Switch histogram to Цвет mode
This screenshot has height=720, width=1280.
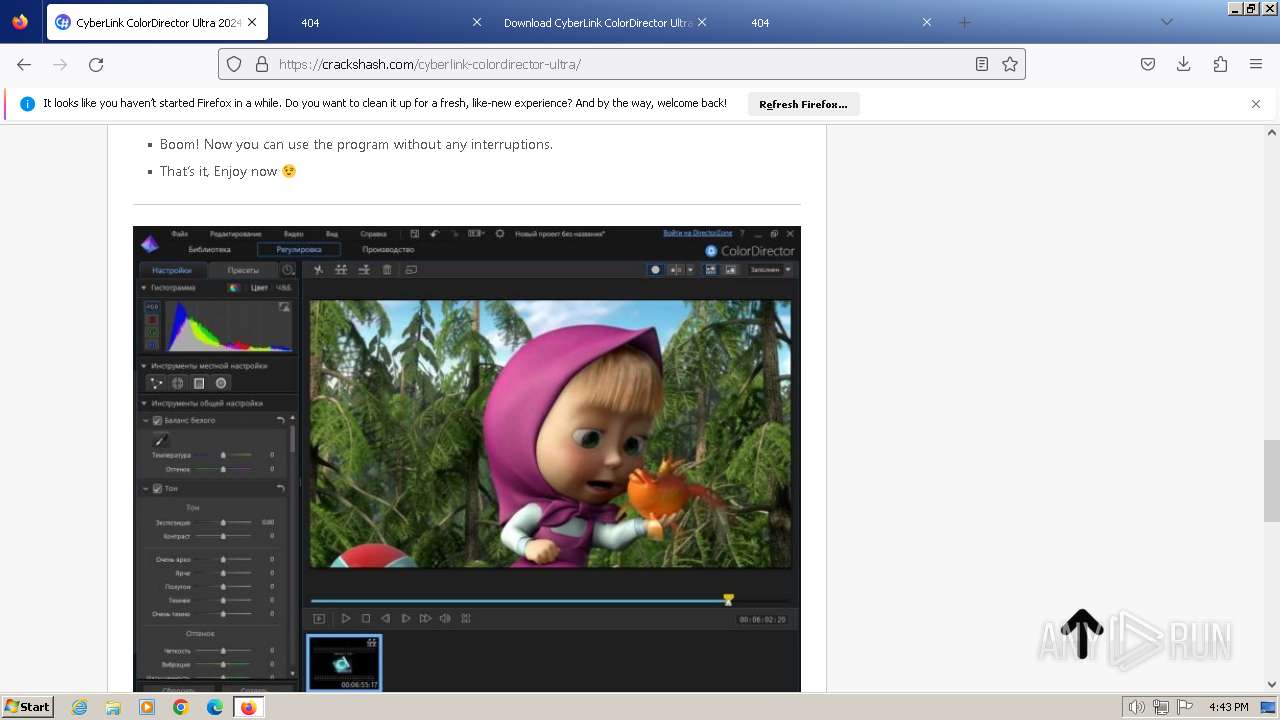tap(259, 288)
